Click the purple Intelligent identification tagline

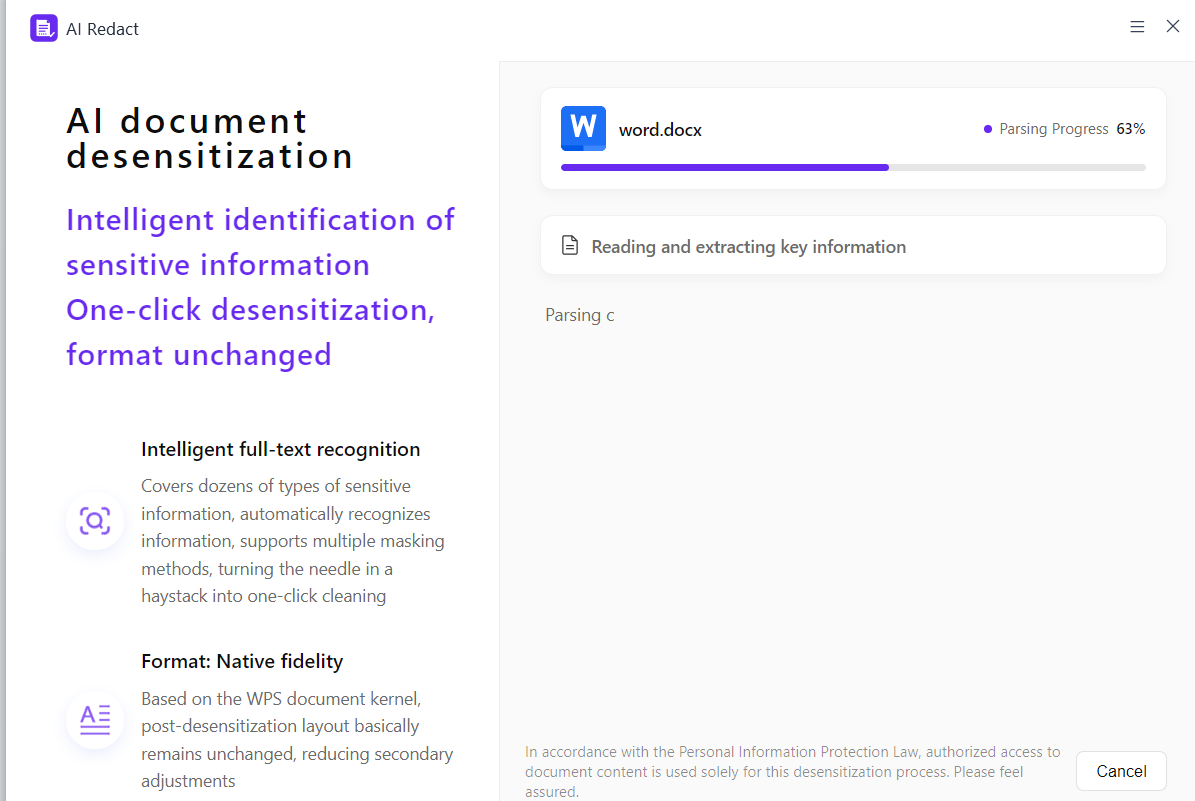click(x=261, y=287)
